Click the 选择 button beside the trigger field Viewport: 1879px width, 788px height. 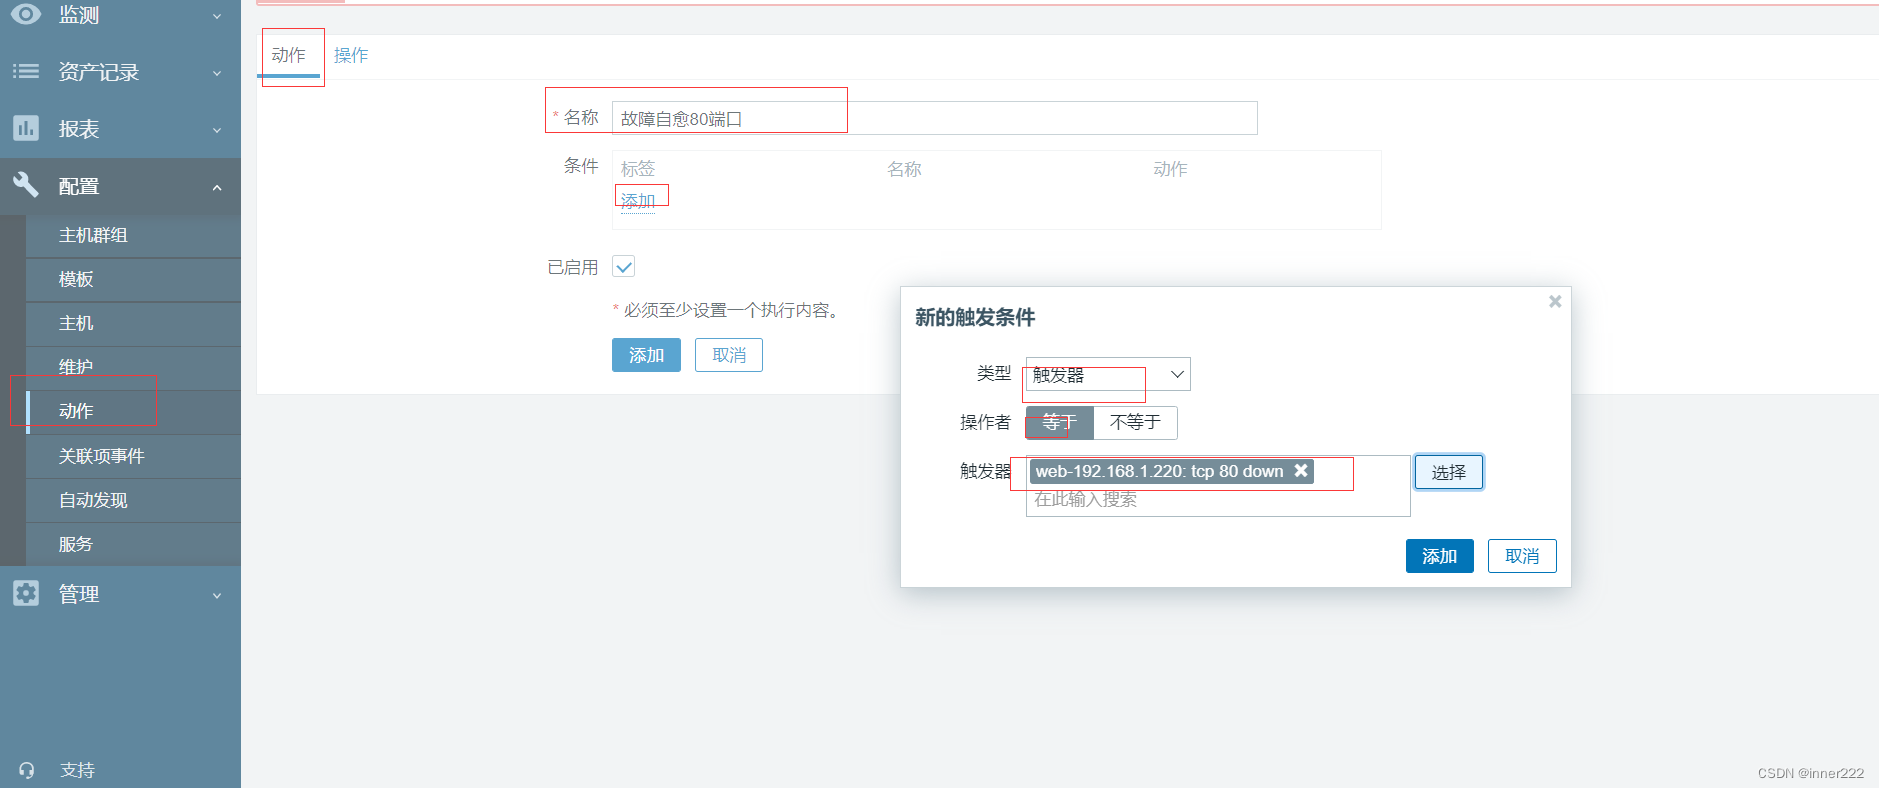point(1448,472)
